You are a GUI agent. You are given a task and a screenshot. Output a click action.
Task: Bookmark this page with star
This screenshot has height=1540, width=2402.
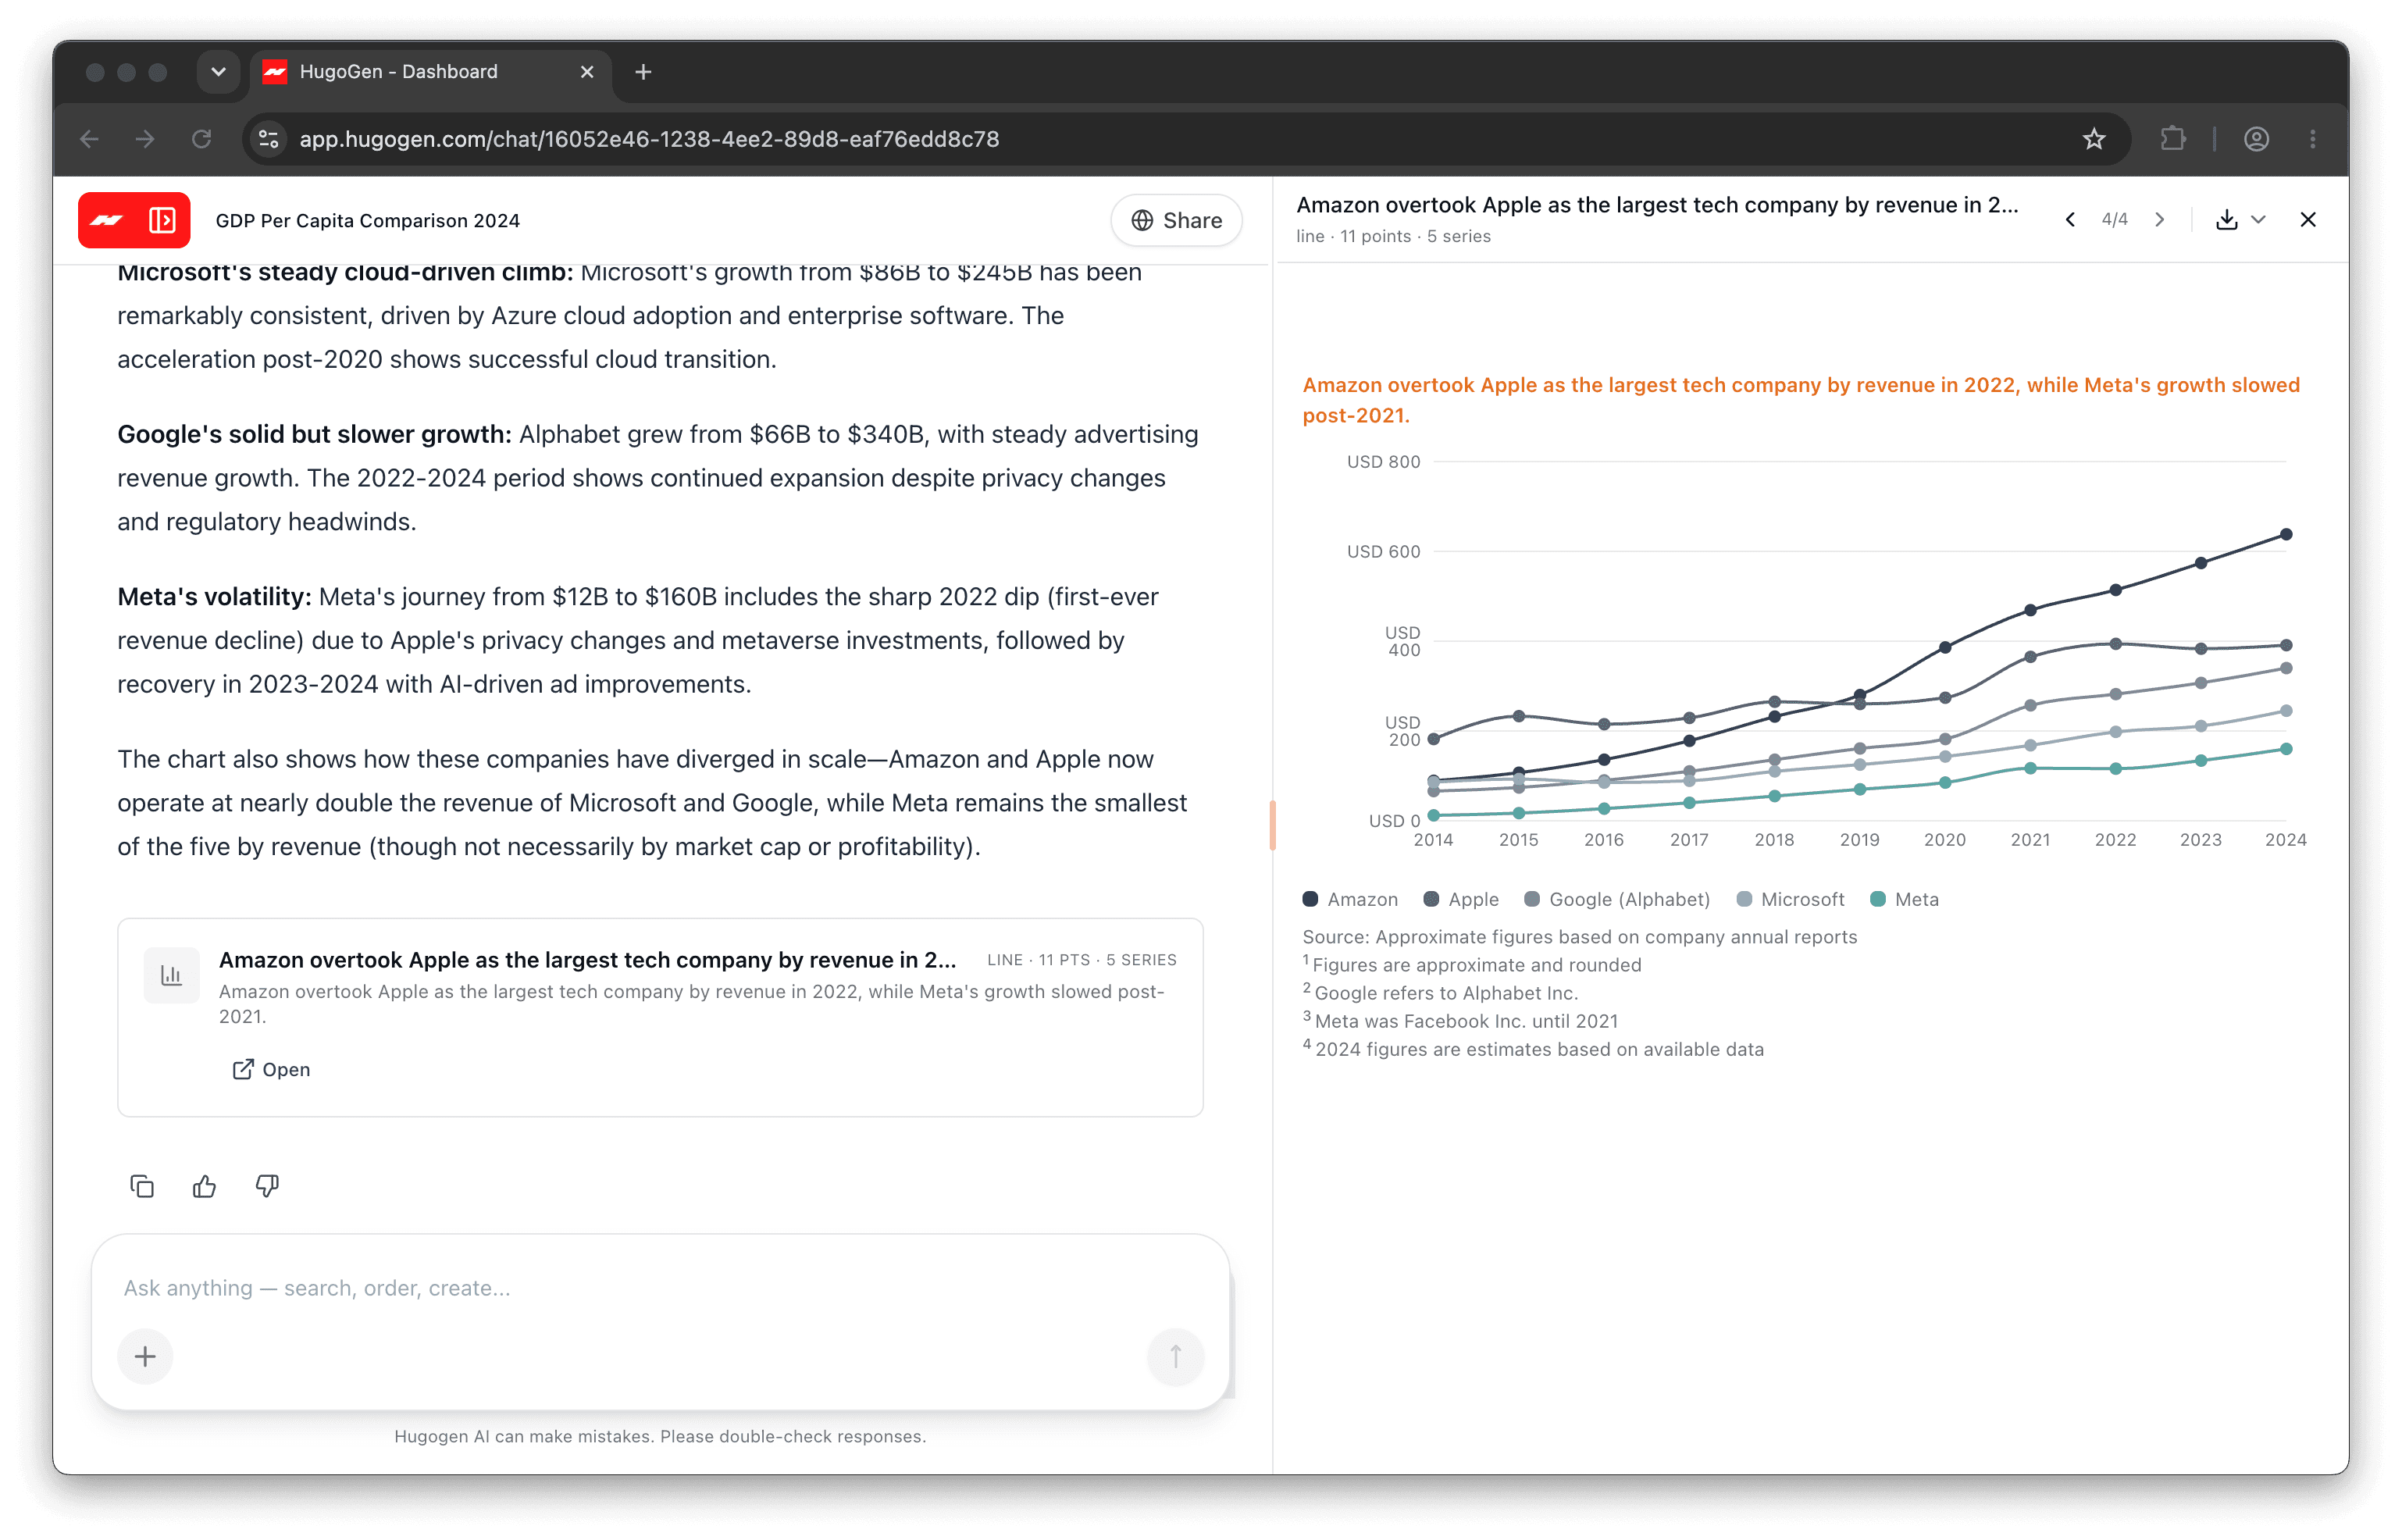(2094, 139)
